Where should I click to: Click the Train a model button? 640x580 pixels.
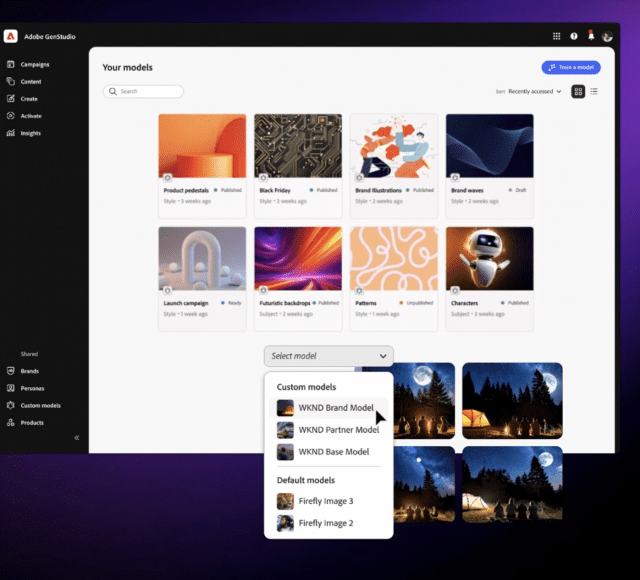(571, 67)
